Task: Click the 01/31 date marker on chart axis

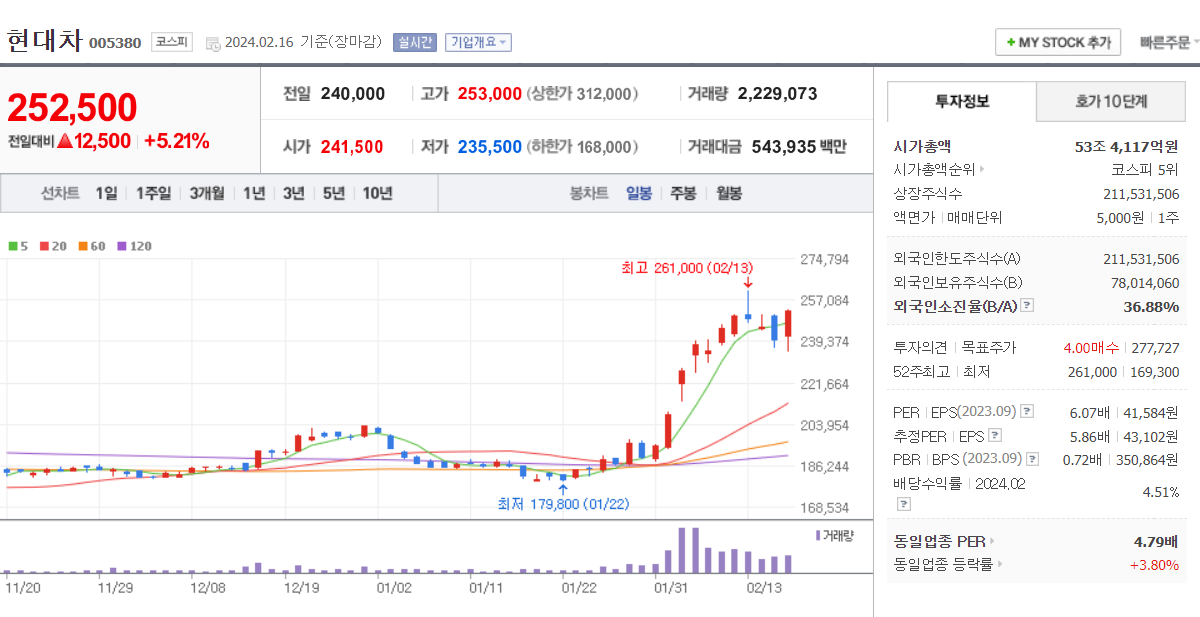Action: click(672, 588)
